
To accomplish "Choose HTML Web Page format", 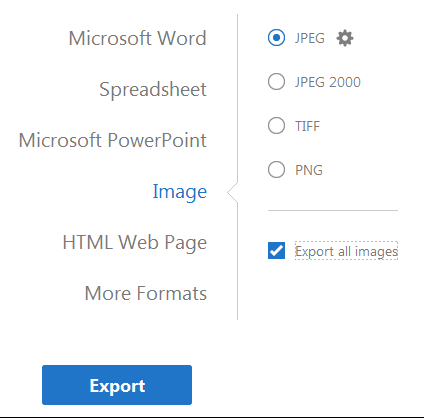I will tap(135, 242).
